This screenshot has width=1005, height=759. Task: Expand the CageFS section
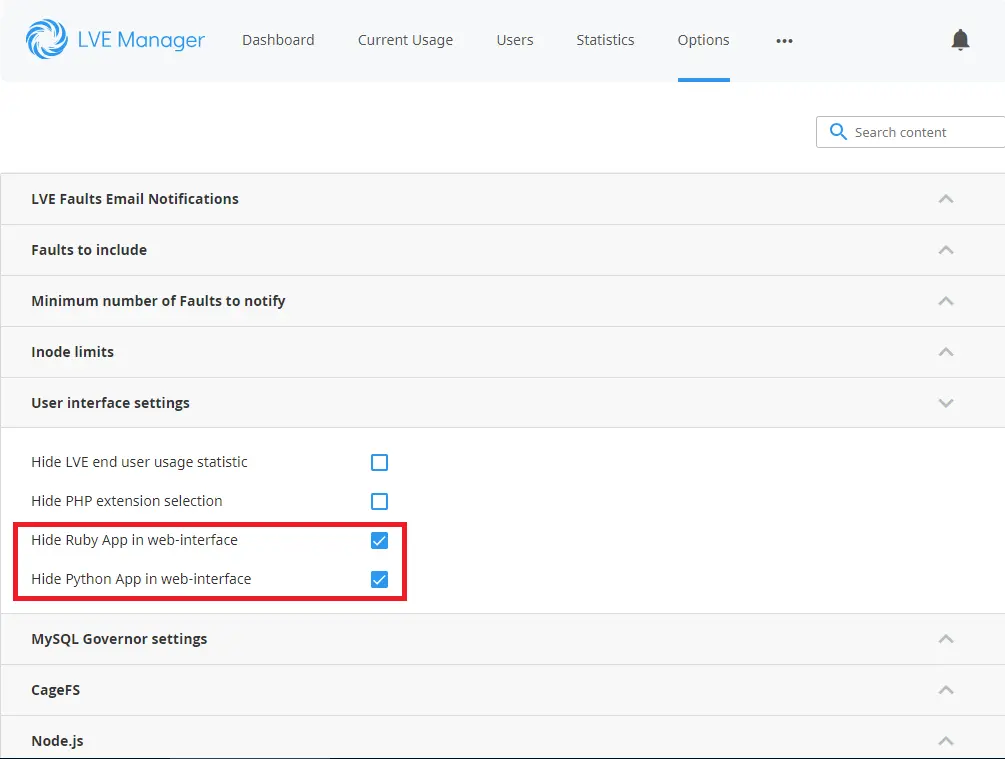(x=945, y=690)
